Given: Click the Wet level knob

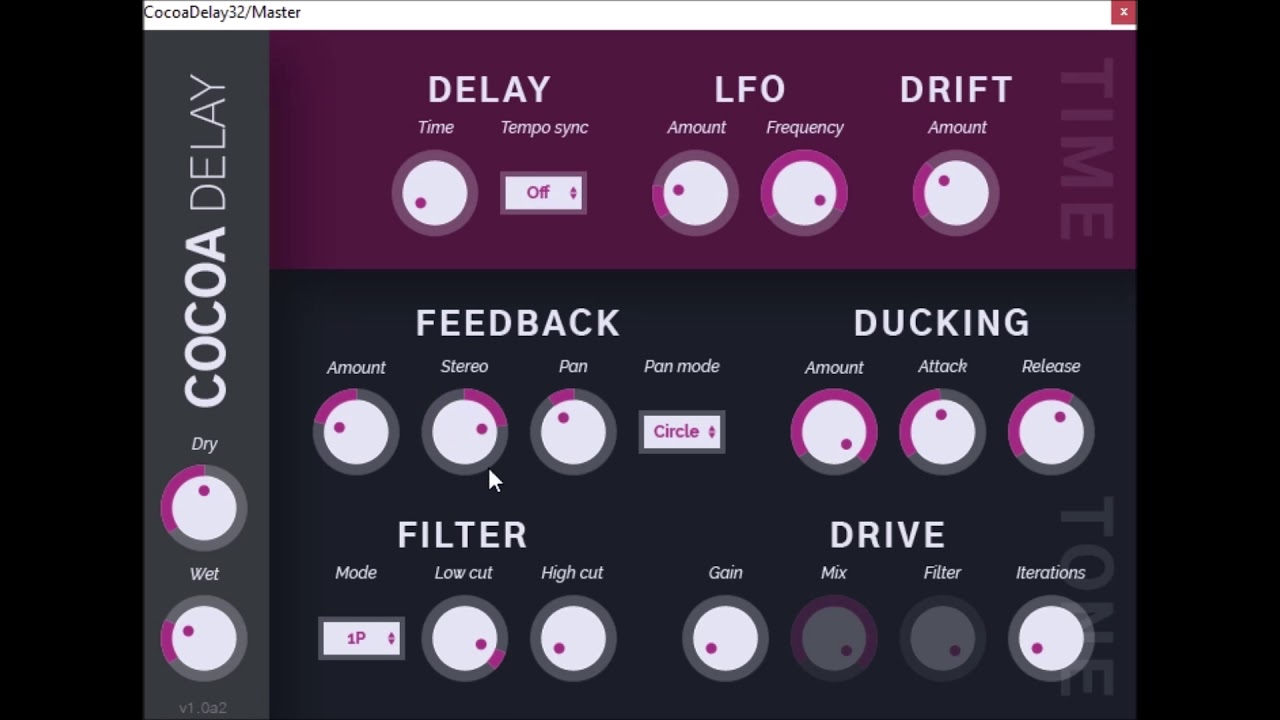Looking at the screenshot, I should pyautogui.click(x=204, y=638).
